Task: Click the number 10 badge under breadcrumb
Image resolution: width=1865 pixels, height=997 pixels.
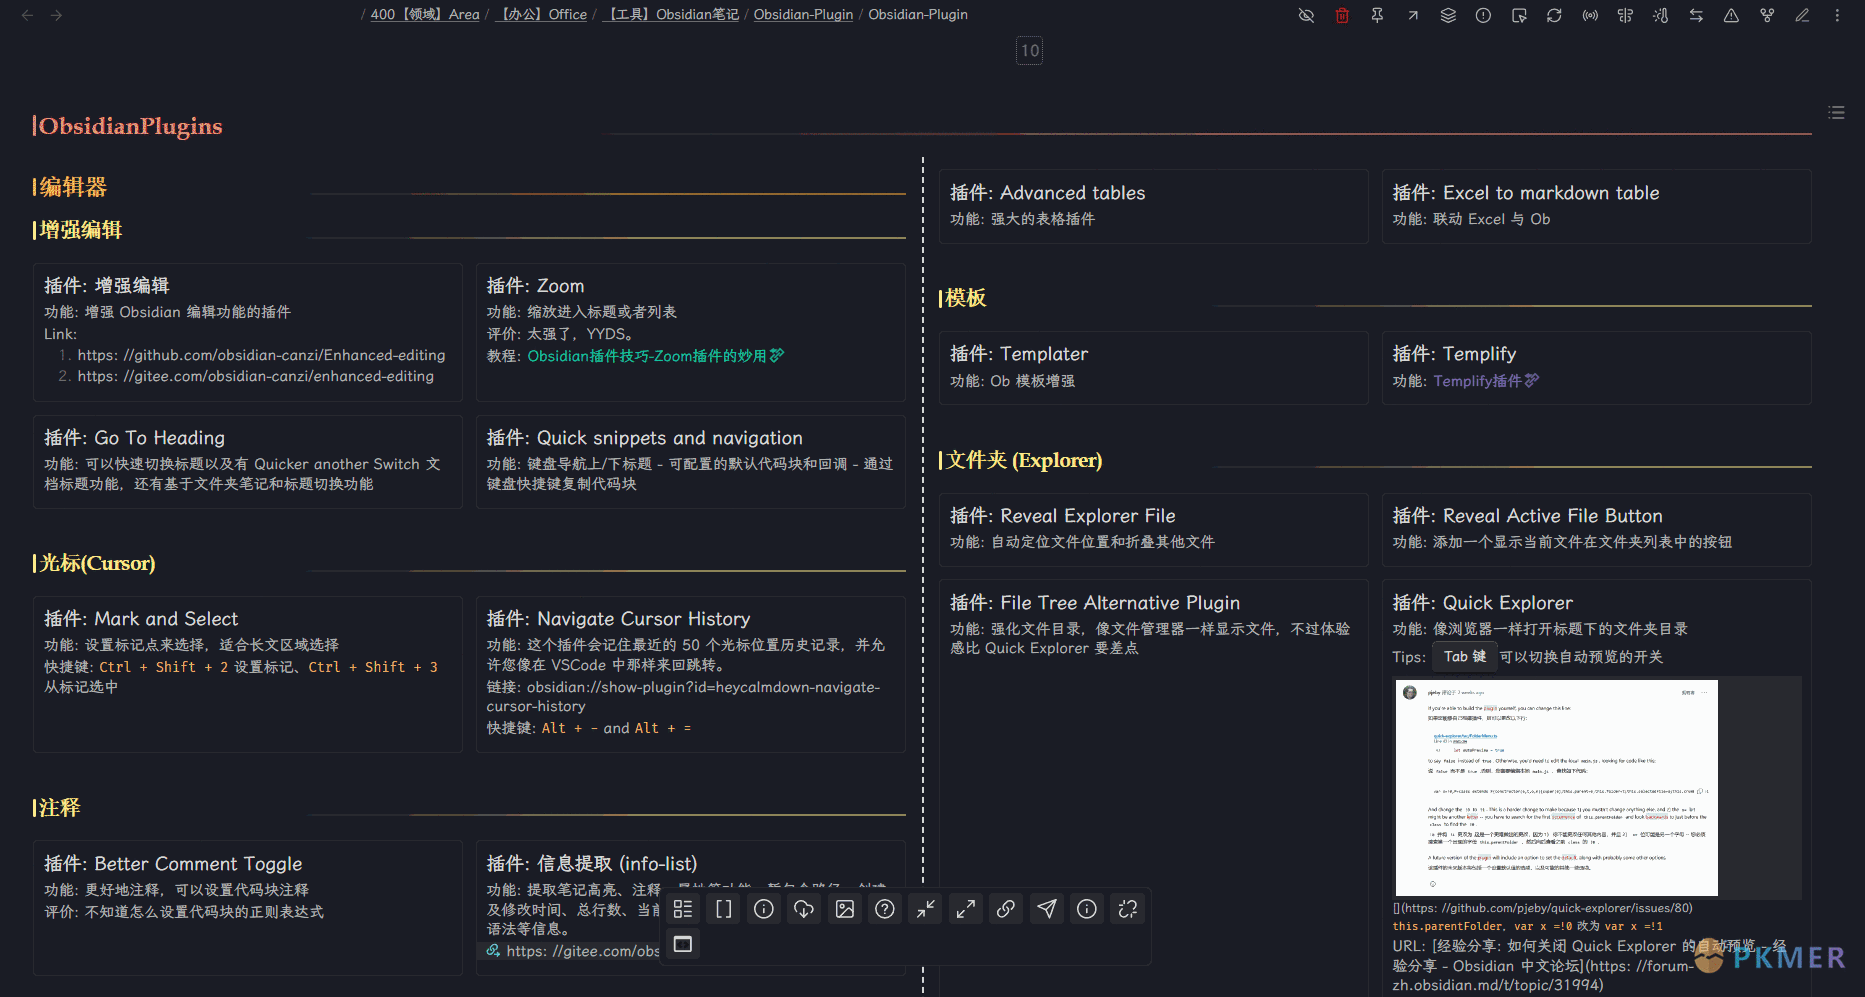Action: click(1030, 51)
